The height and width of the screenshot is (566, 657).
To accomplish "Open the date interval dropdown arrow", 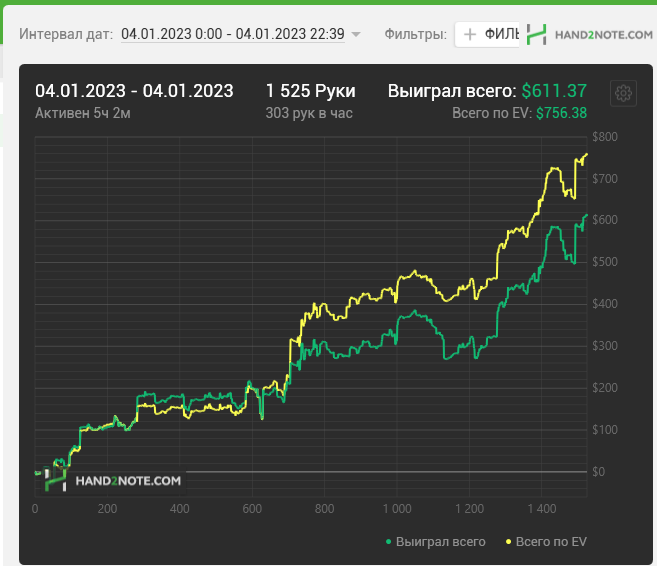I will click(356, 34).
